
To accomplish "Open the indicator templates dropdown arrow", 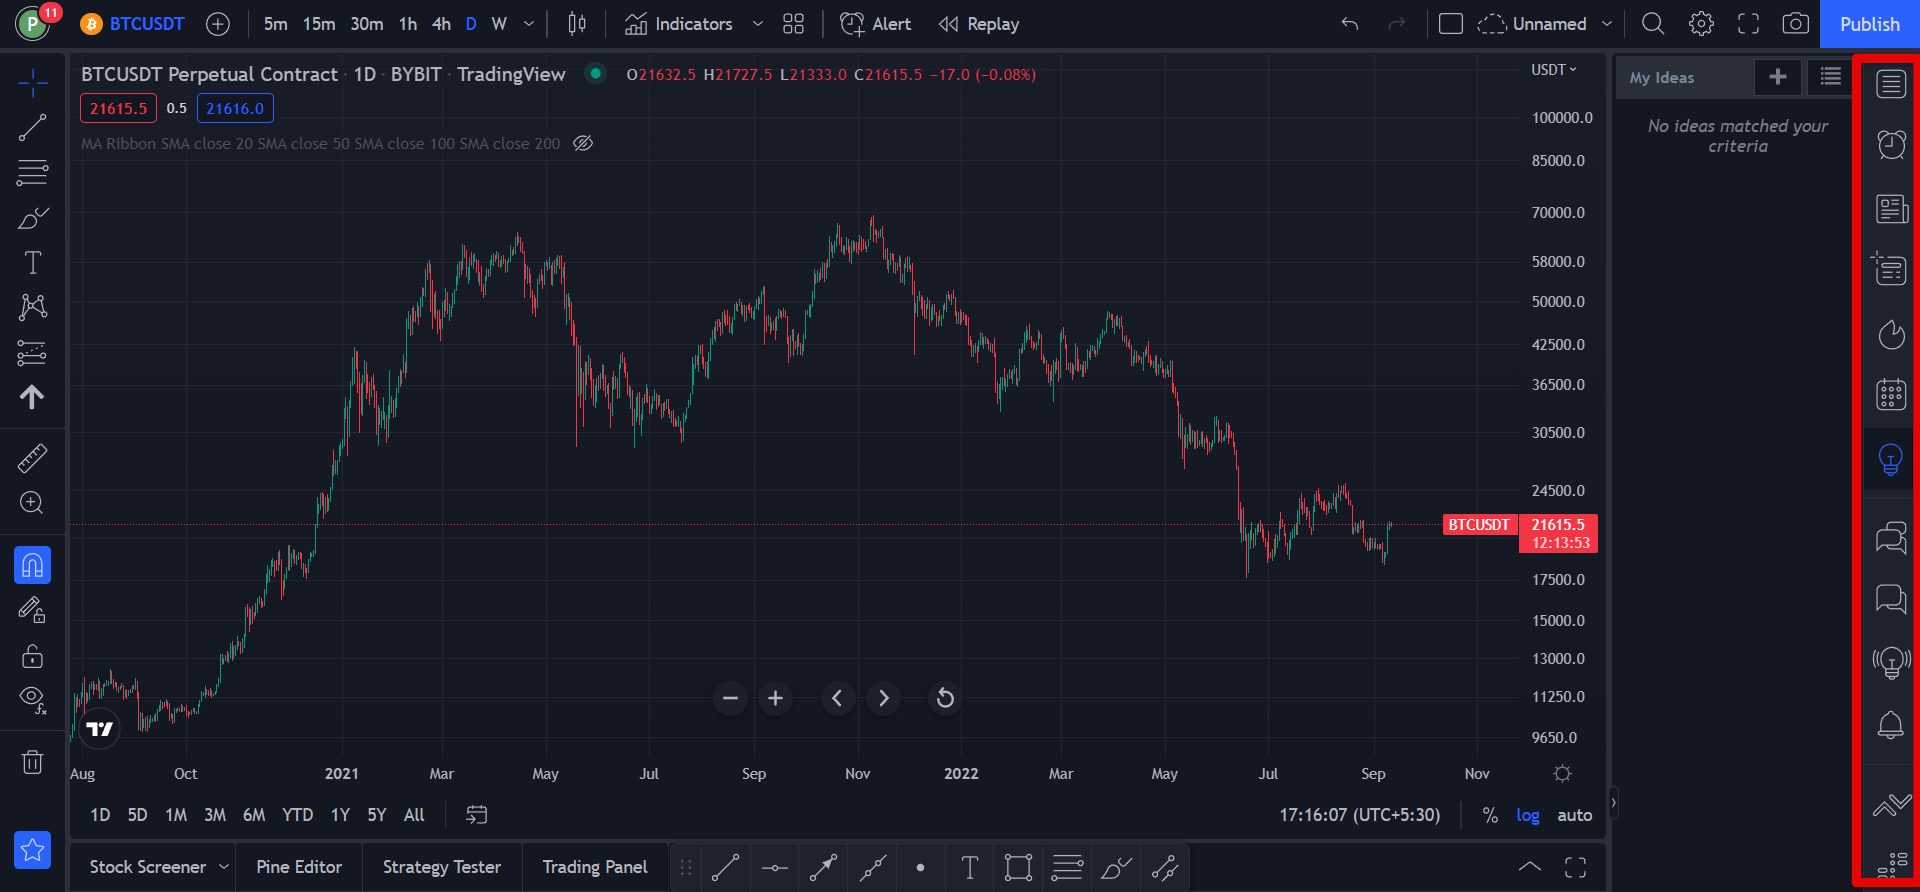I will tap(757, 24).
